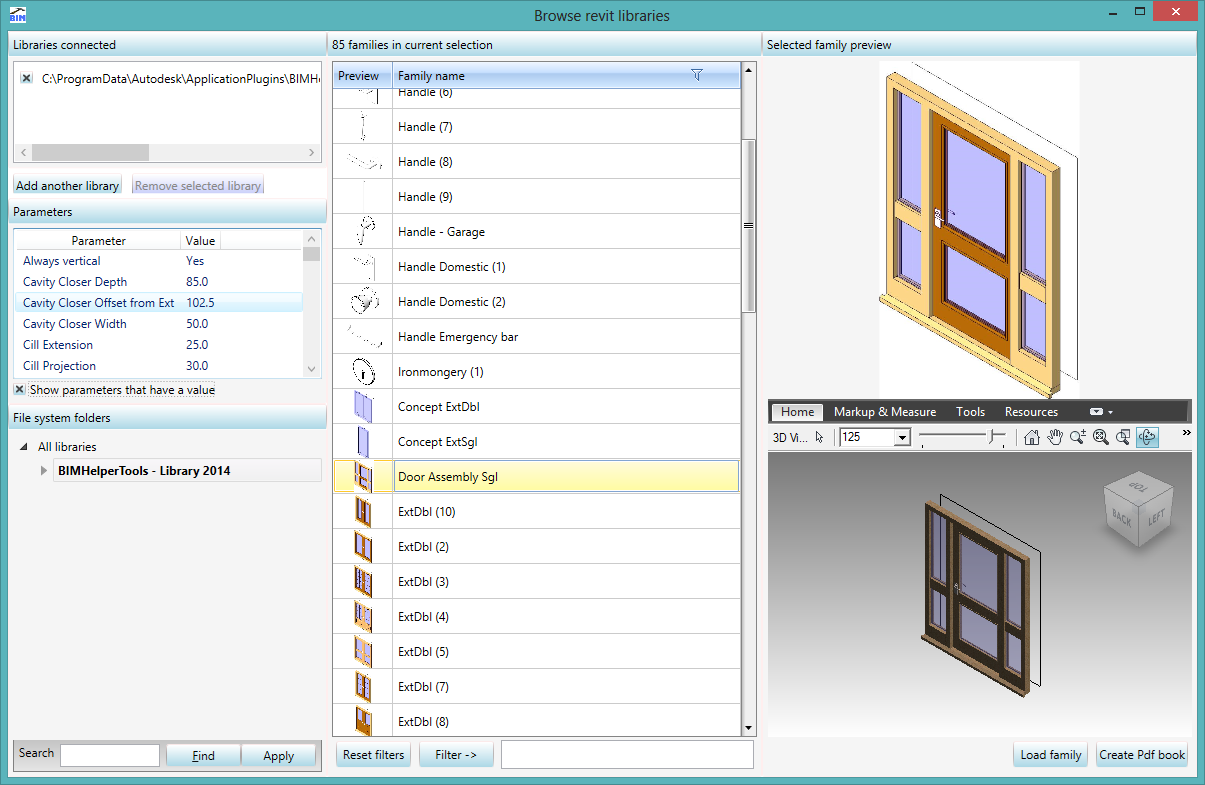Select the Zoom in/out magnifier tool
This screenshot has width=1205, height=785.
[1078, 437]
